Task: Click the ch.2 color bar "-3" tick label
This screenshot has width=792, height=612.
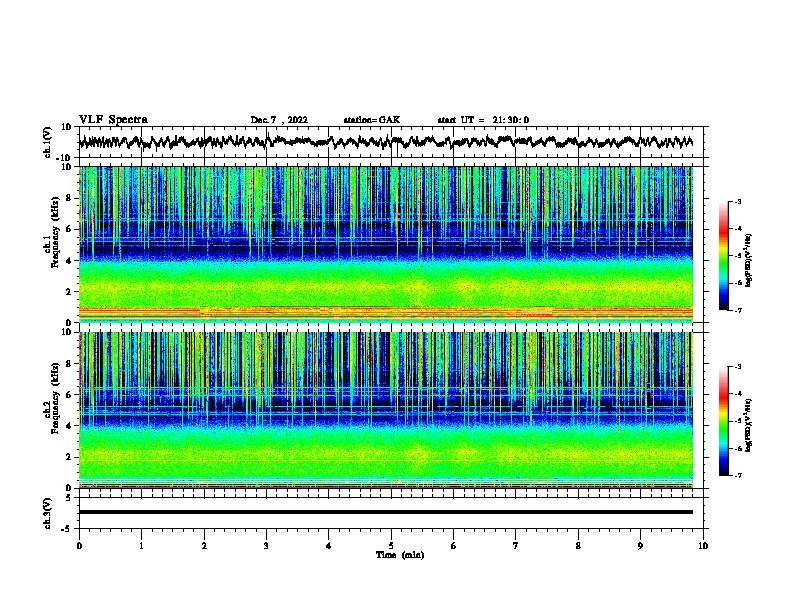Action: [x=738, y=367]
